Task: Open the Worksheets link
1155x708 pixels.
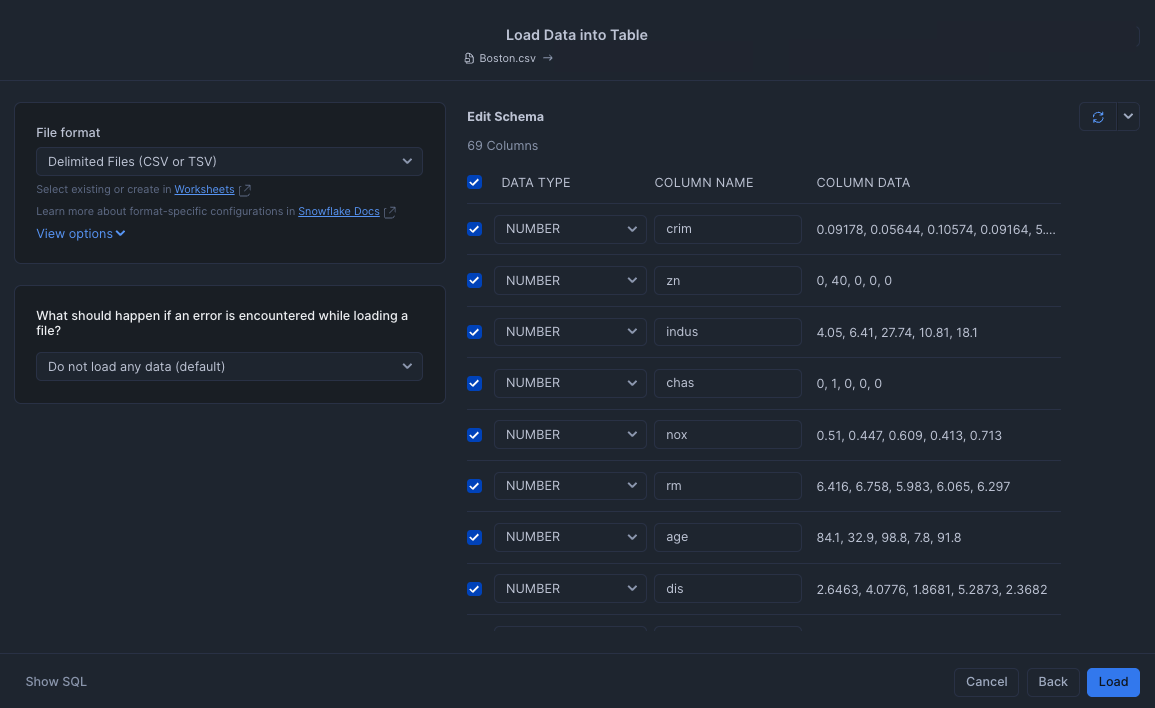Action: 204,189
